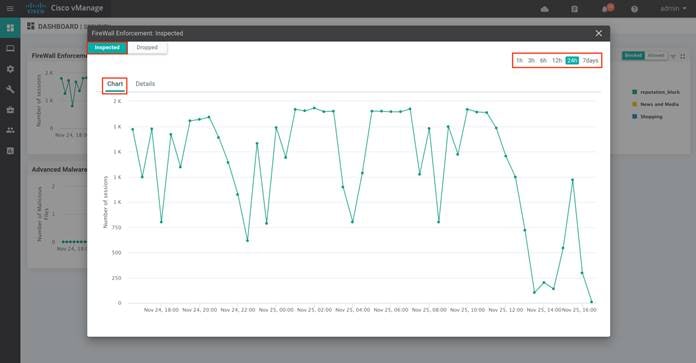Select the Dashboard icon in the left sidebar

(10, 28)
